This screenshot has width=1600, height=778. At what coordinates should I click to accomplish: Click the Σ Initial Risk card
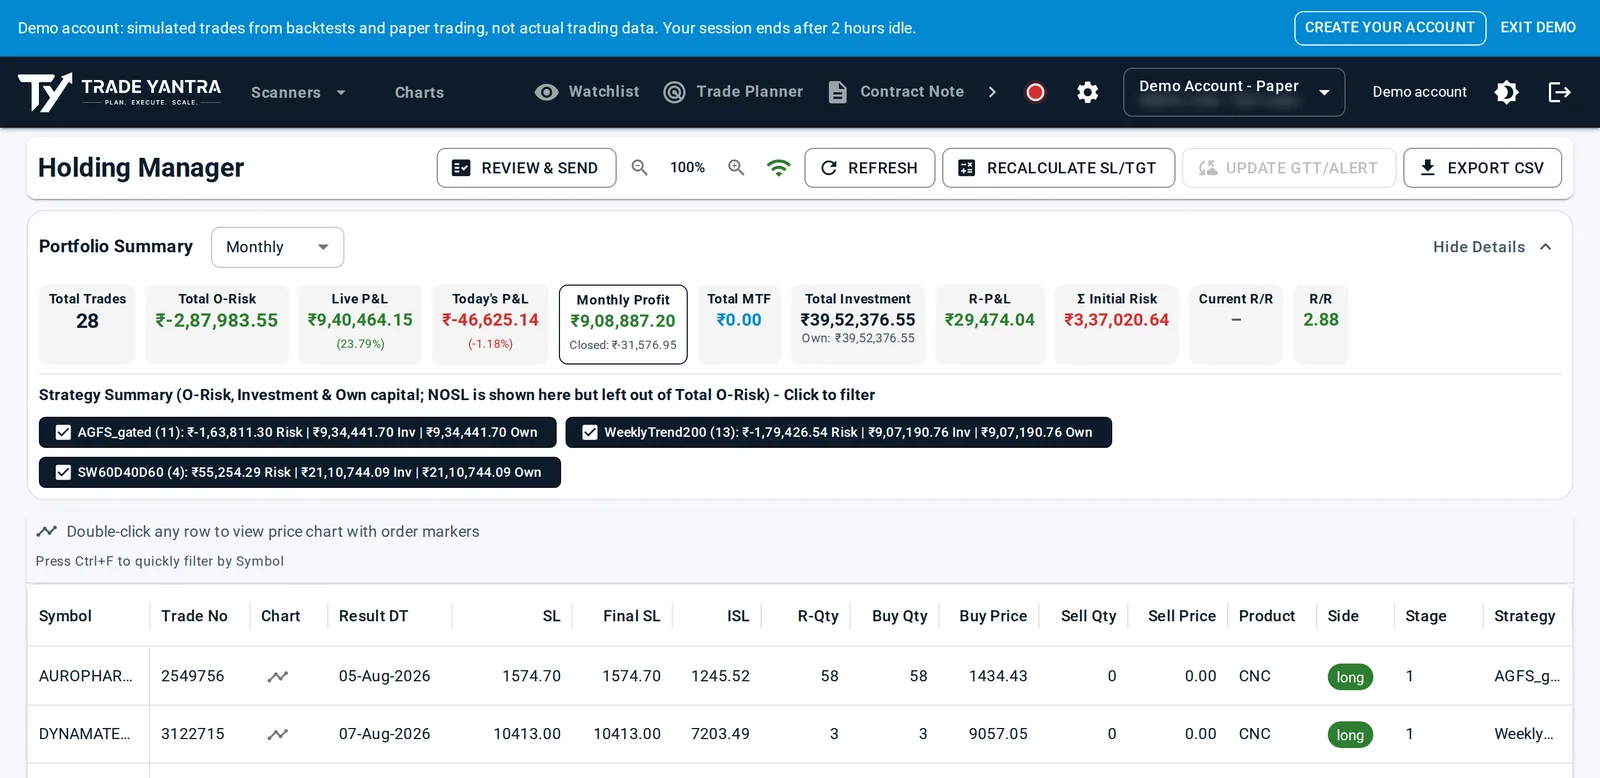coord(1117,324)
